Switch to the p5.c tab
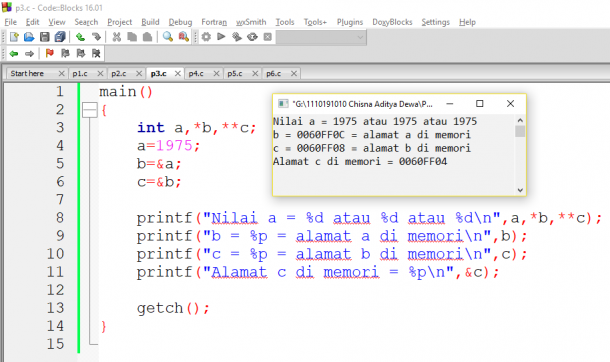 click(x=235, y=73)
